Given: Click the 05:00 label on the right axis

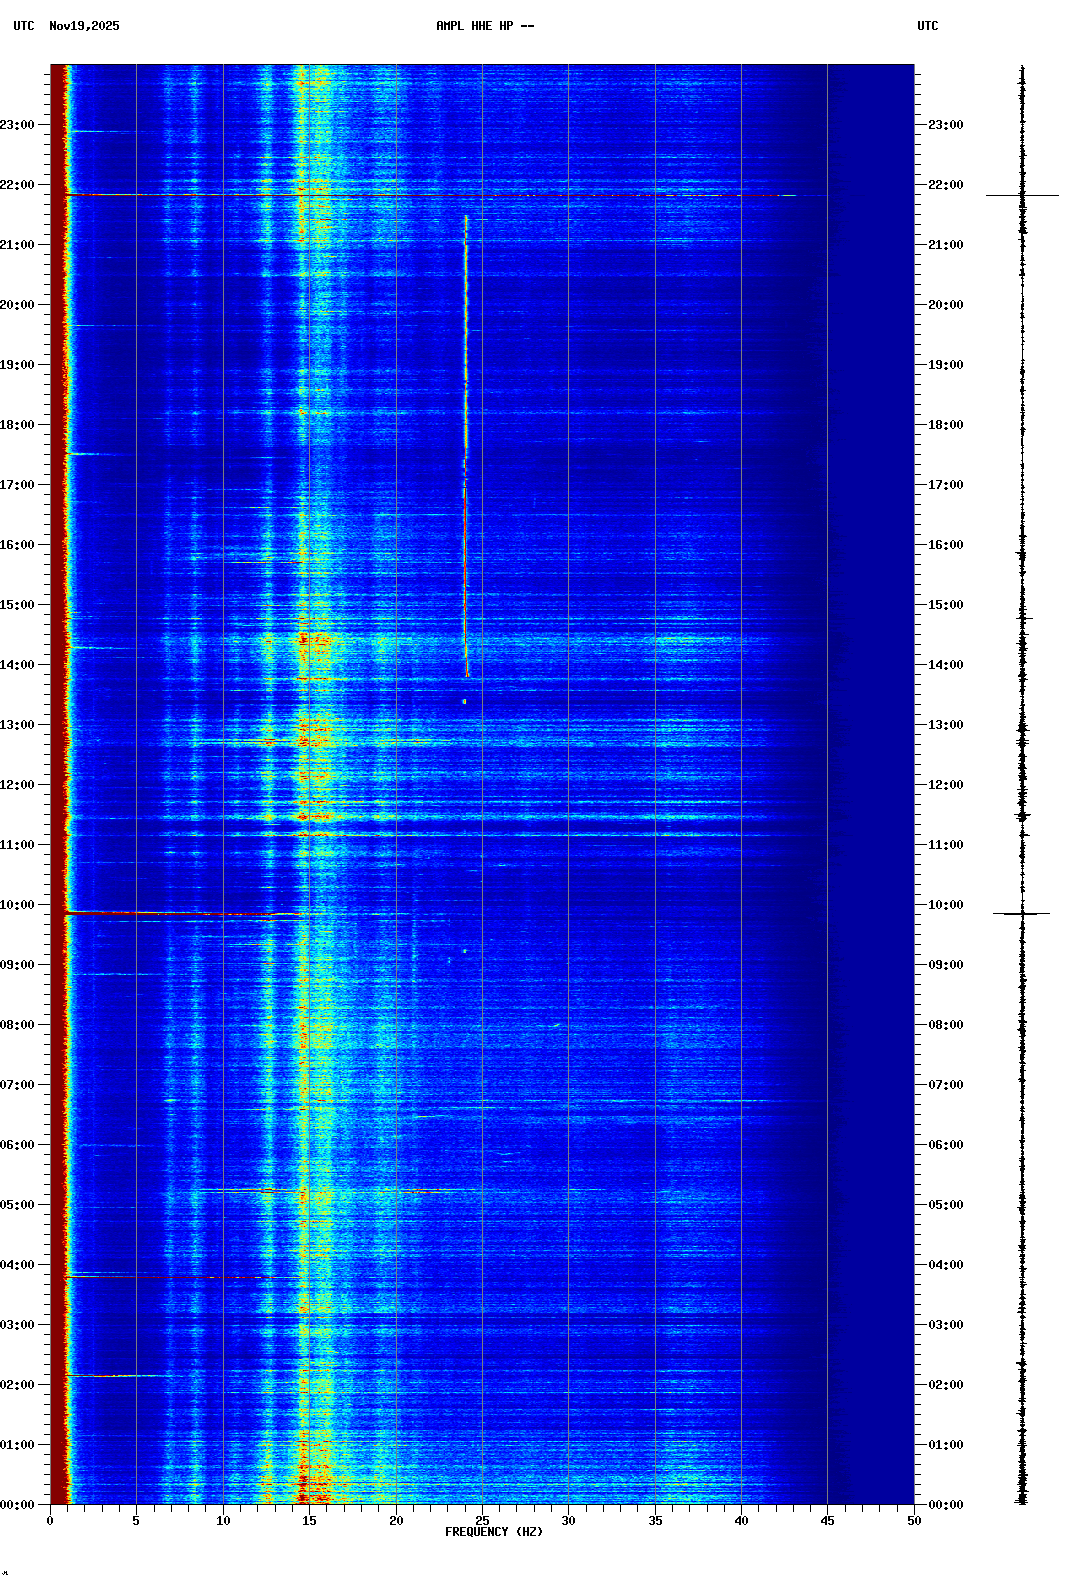Looking at the screenshot, I should [x=945, y=1205].
